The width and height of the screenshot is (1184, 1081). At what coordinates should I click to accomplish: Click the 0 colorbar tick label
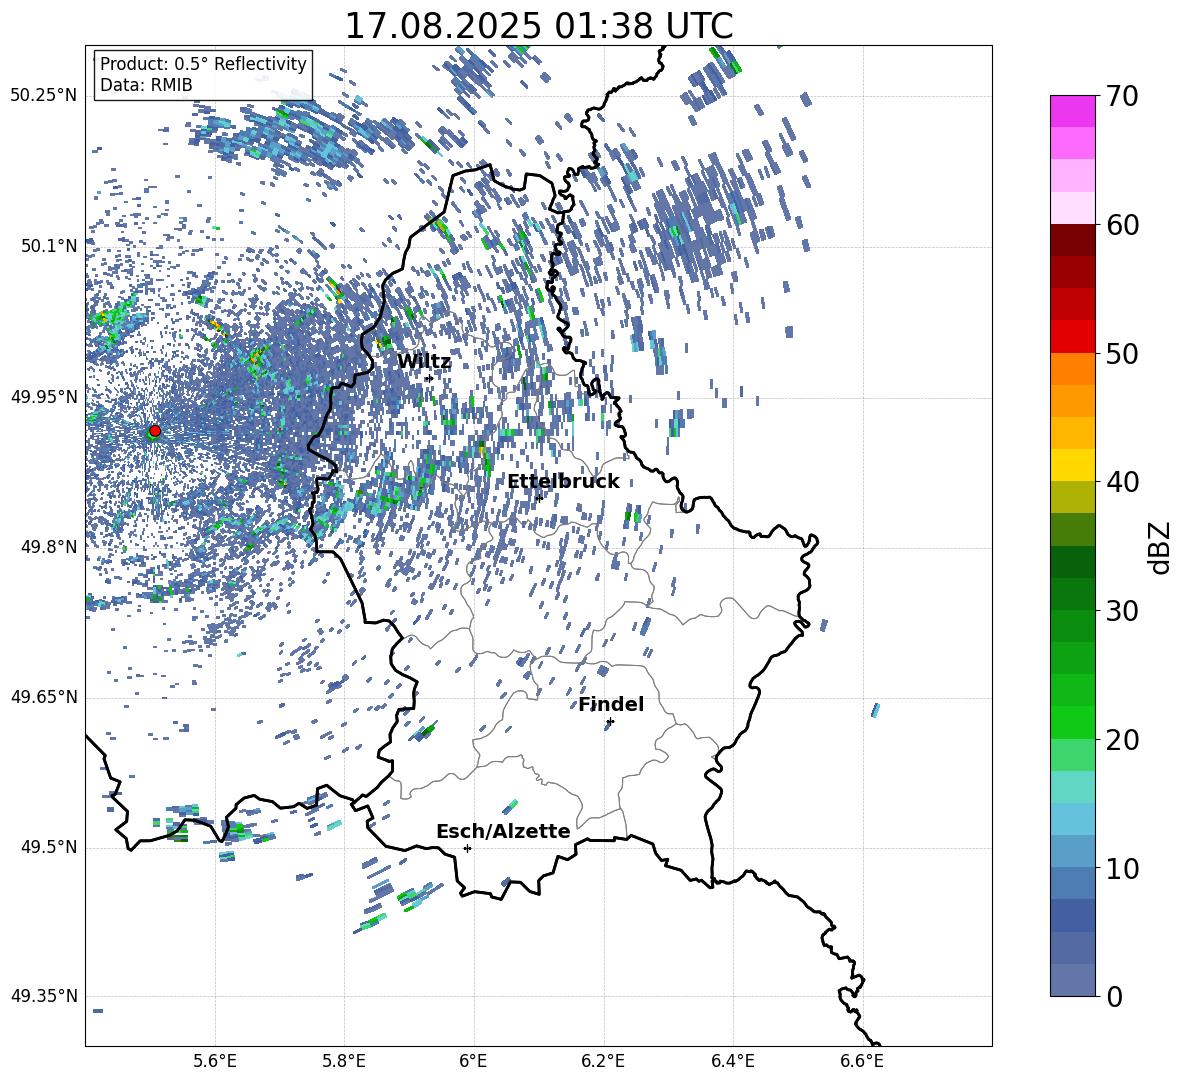coord(1114,996)
